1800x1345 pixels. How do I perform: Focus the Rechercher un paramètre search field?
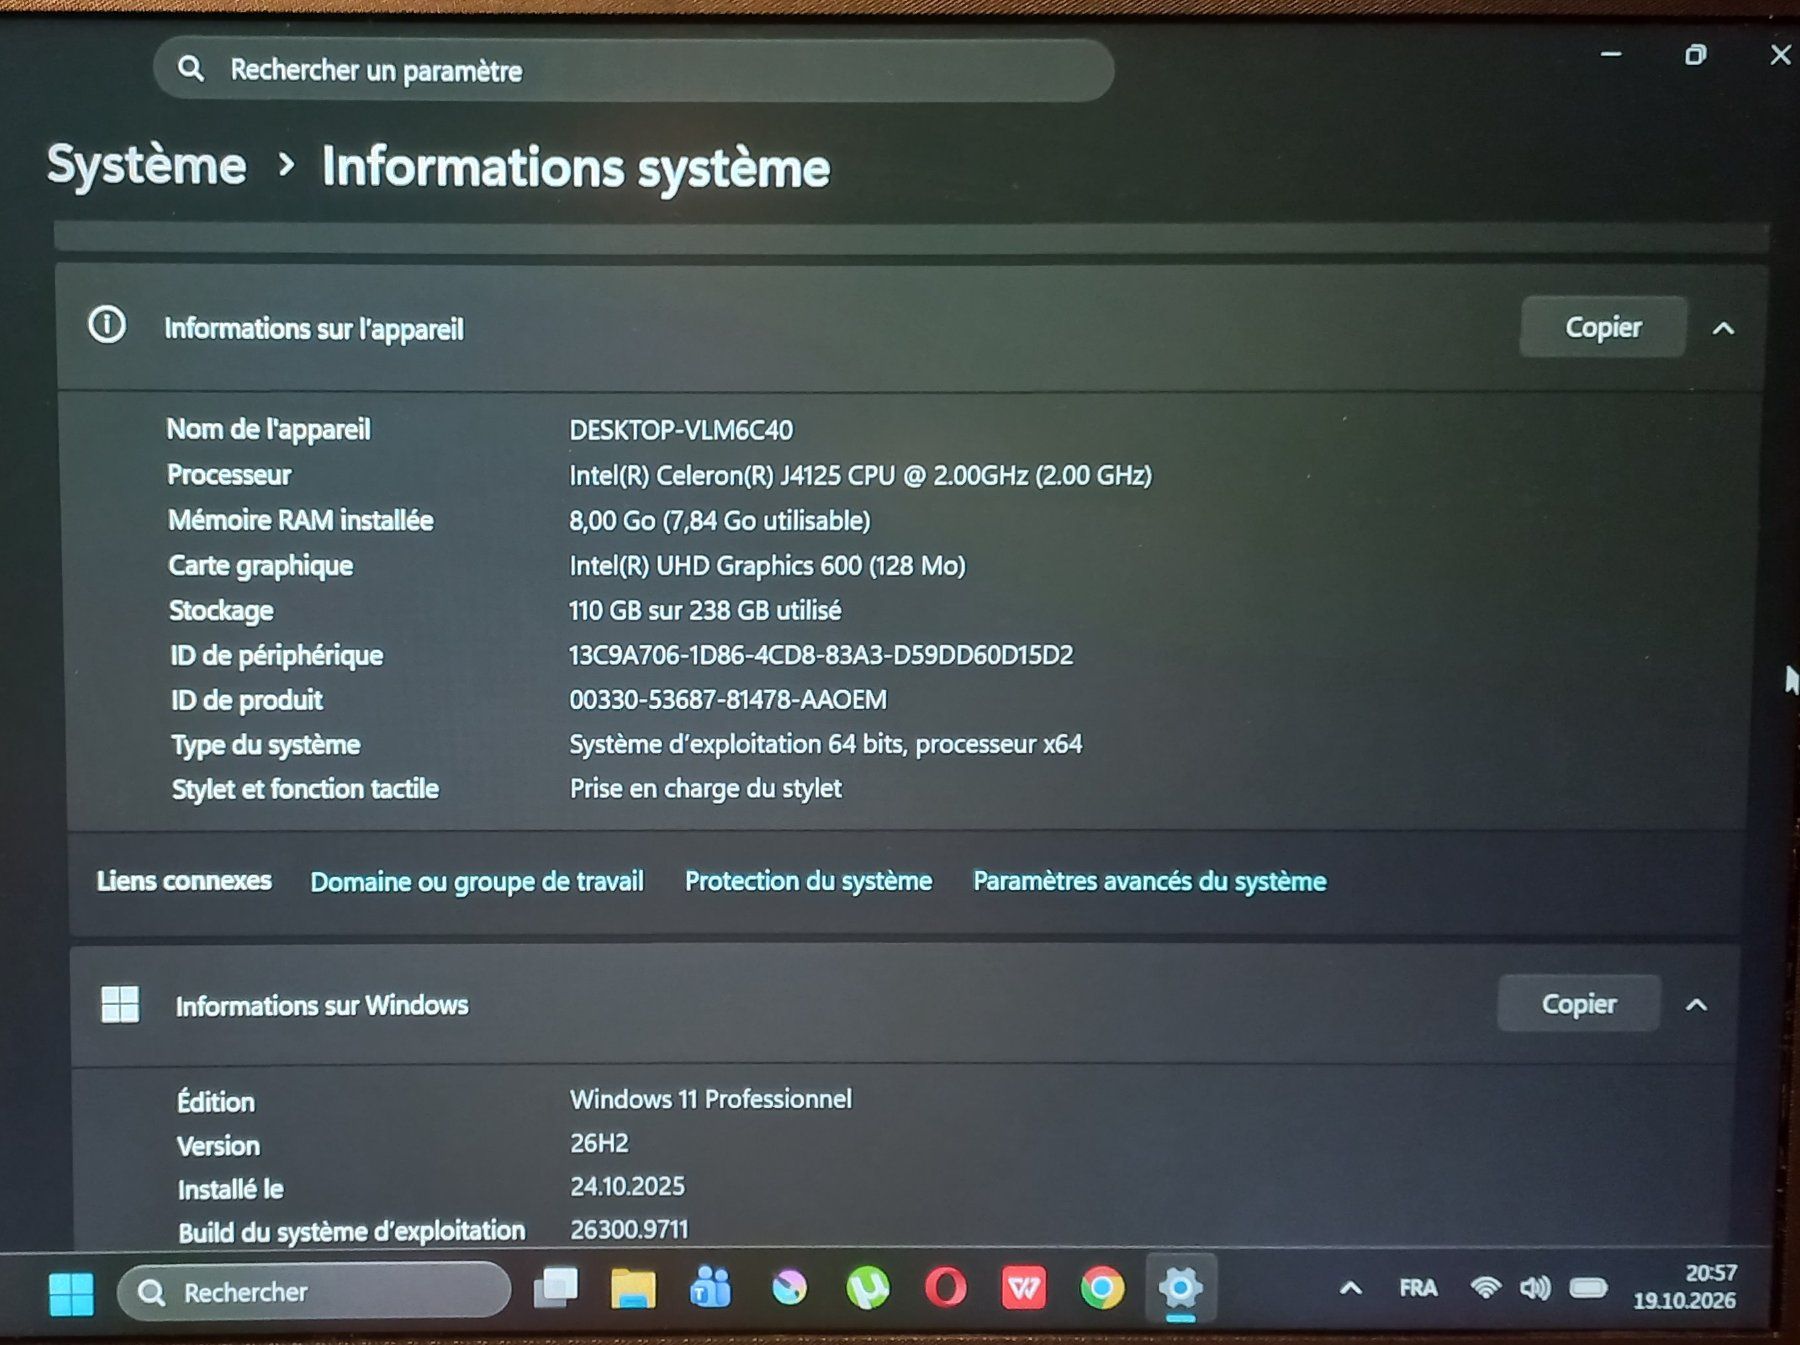pyautogui.click(x=633, y=70)
